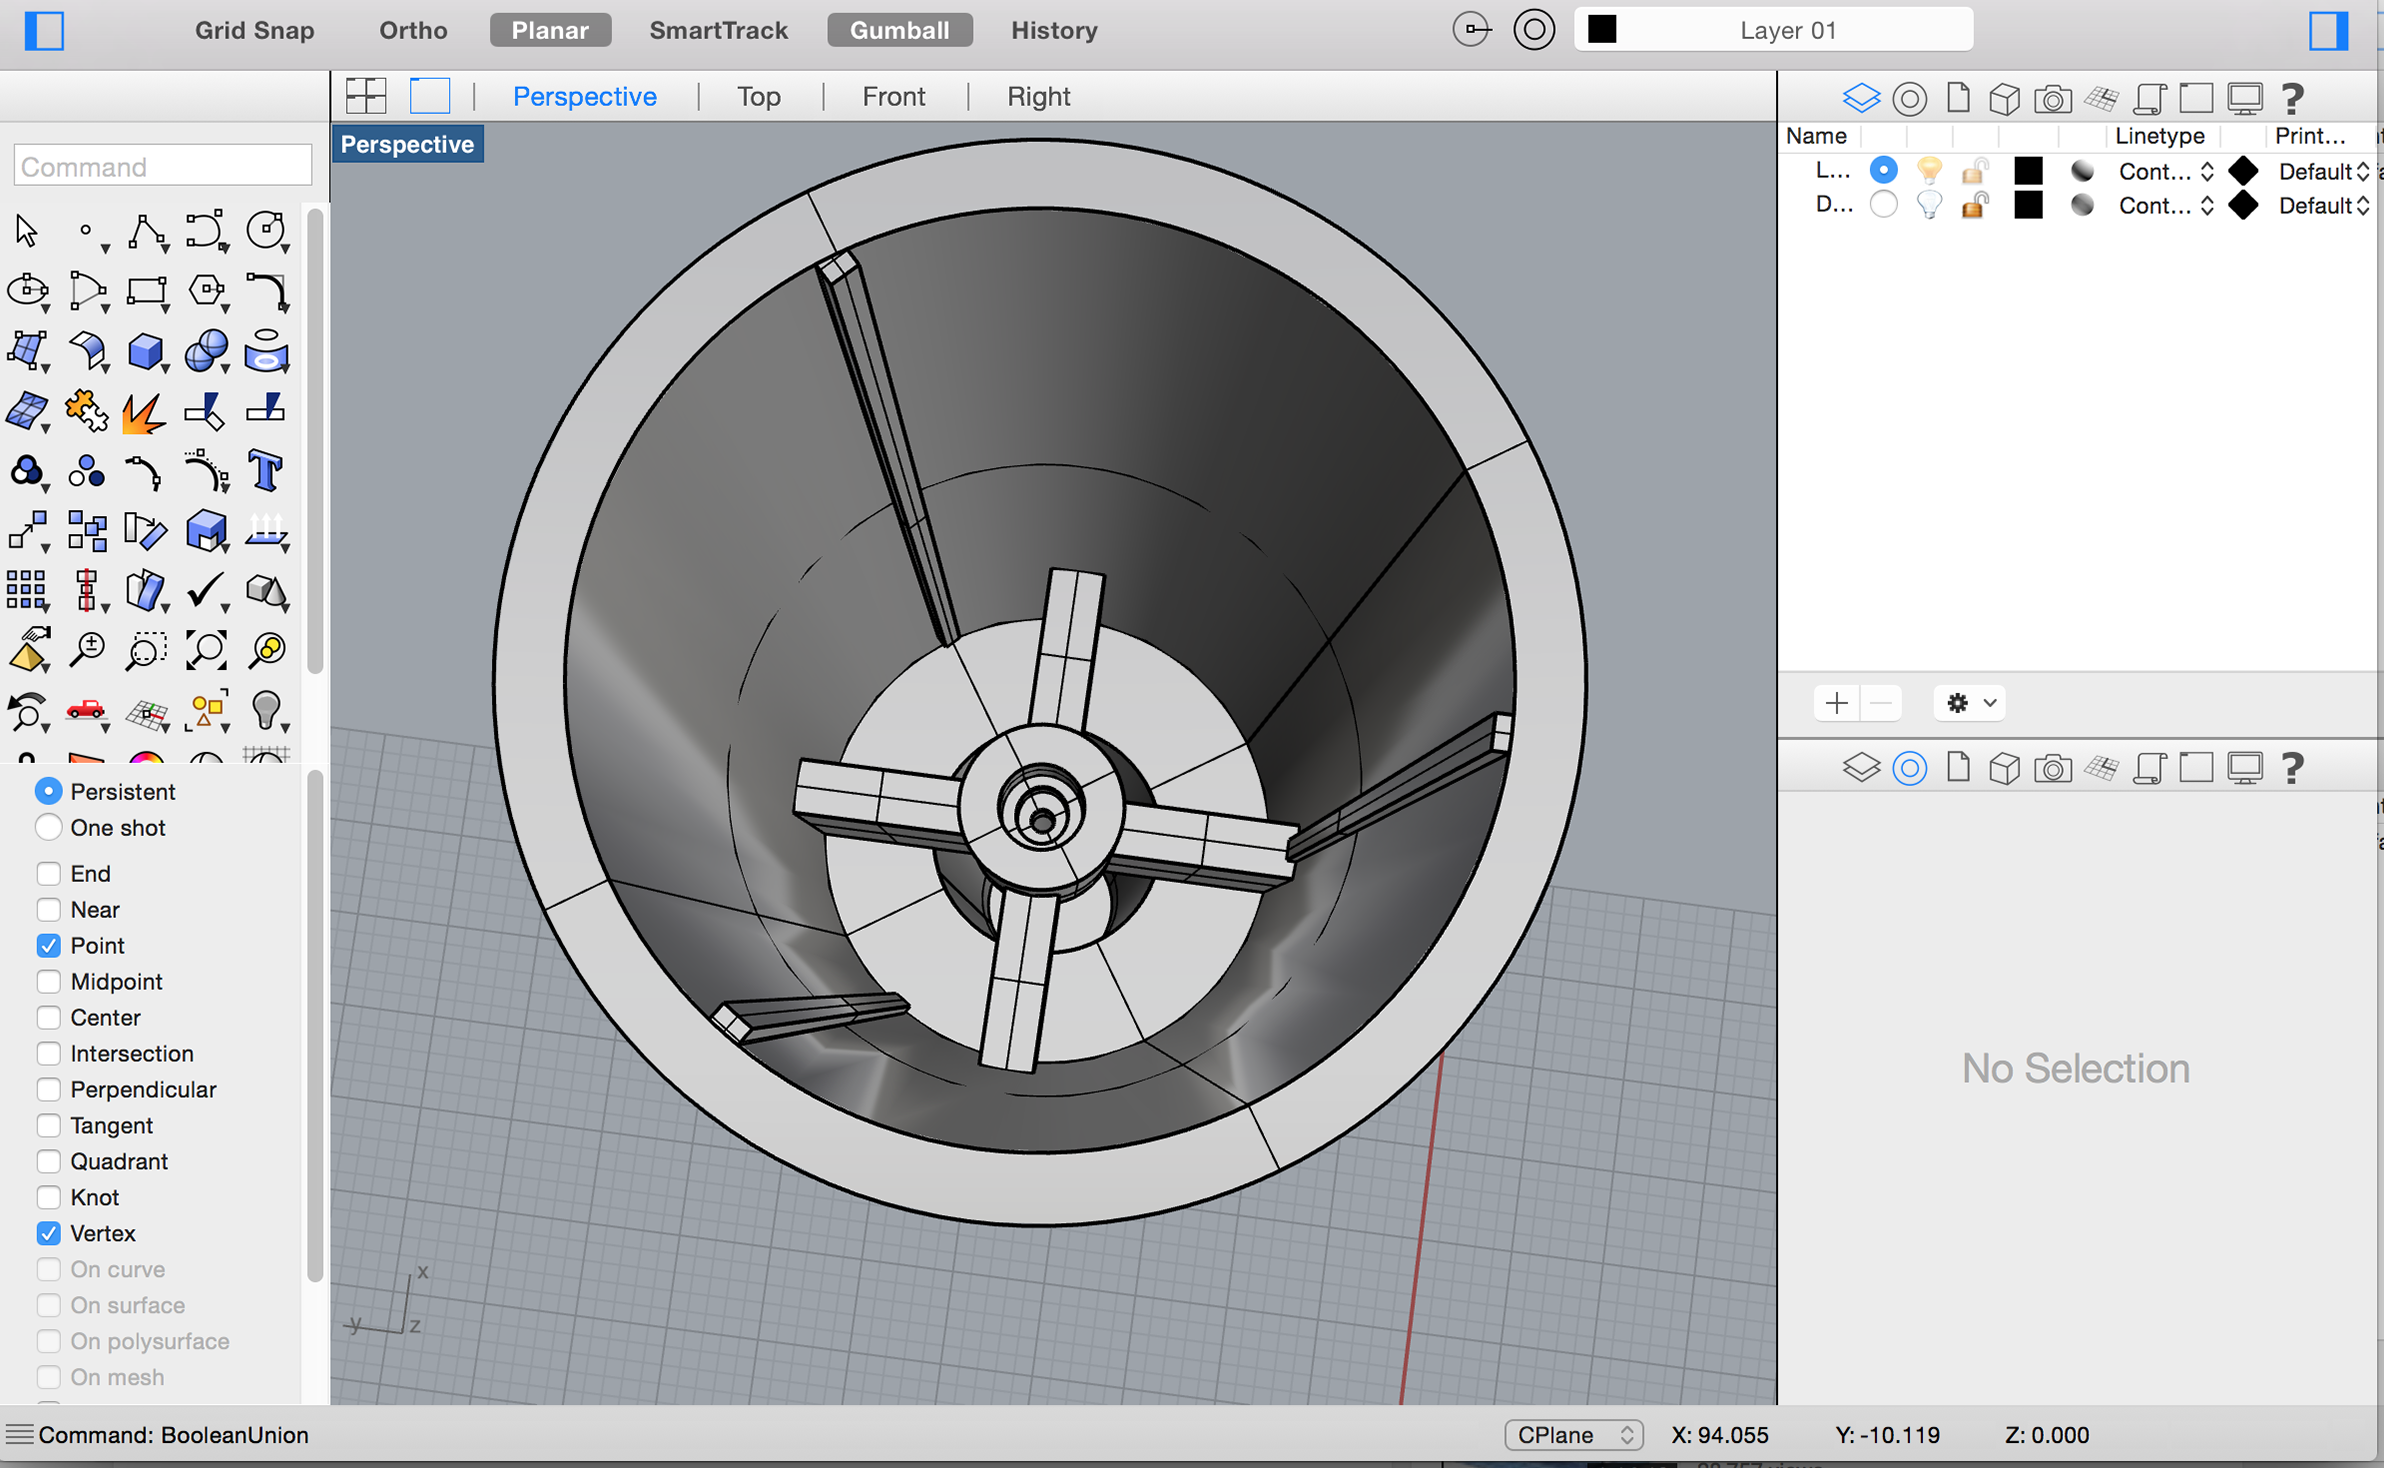The width and height of the screenshot is (2384, 1468).
Task: Select the Polygon tool
Action: tap(207, 291)
